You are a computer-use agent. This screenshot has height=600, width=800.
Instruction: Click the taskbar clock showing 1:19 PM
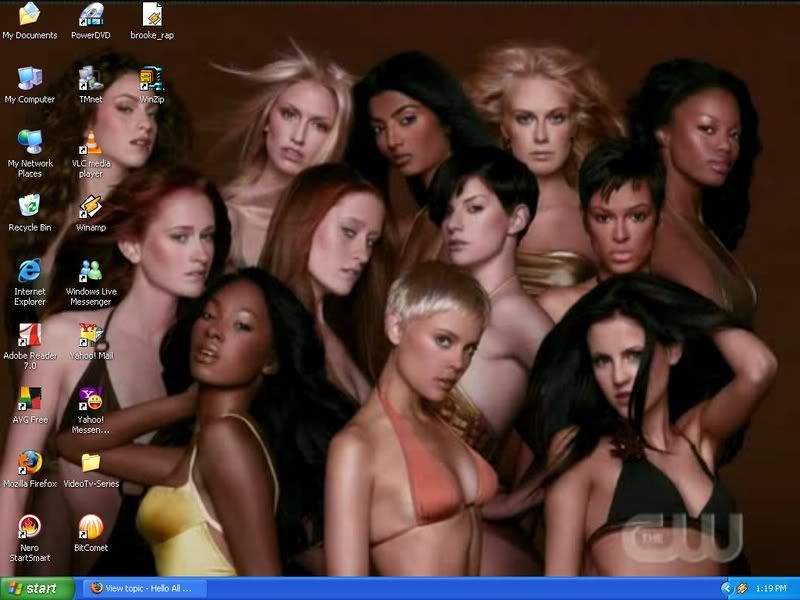coord(772,589)
